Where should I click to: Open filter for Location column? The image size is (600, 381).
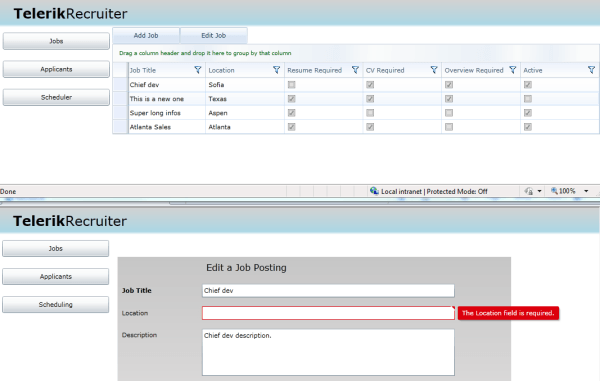coord(276,70)
